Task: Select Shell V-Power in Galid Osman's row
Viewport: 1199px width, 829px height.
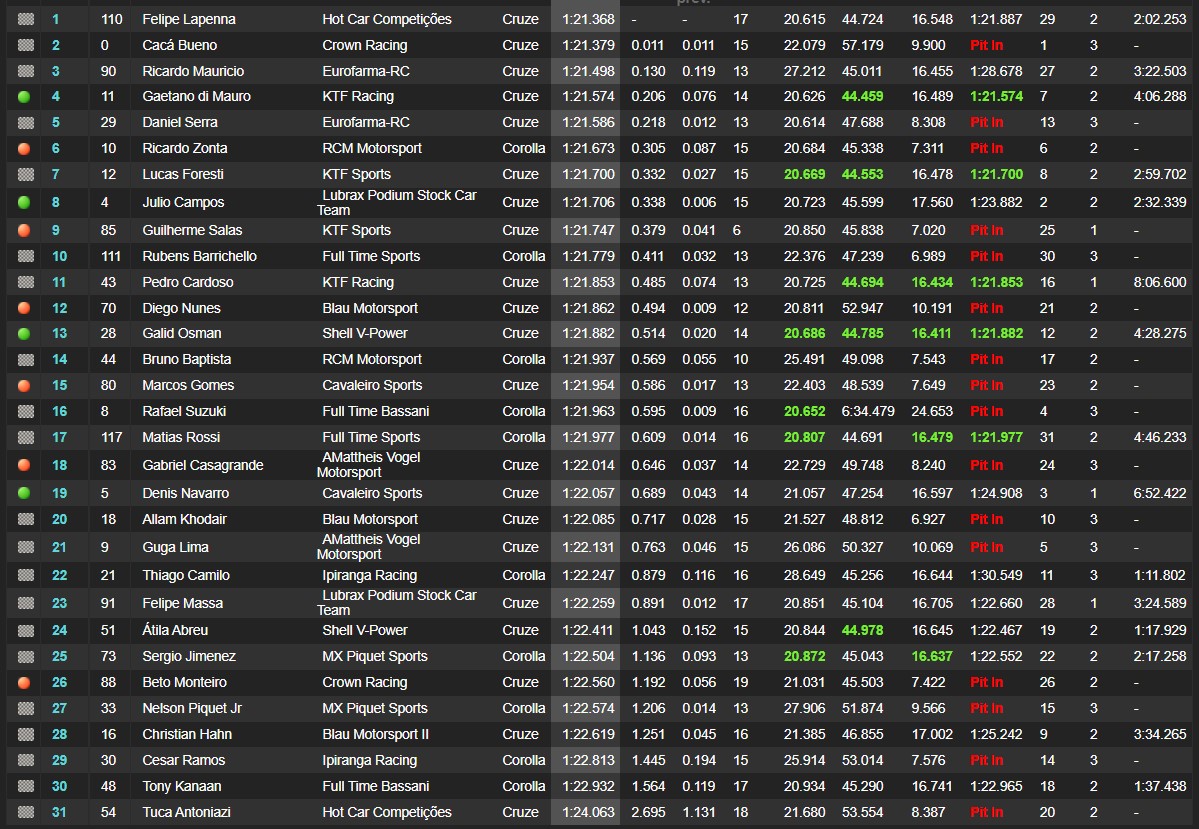Action: [x=365, y=333]
